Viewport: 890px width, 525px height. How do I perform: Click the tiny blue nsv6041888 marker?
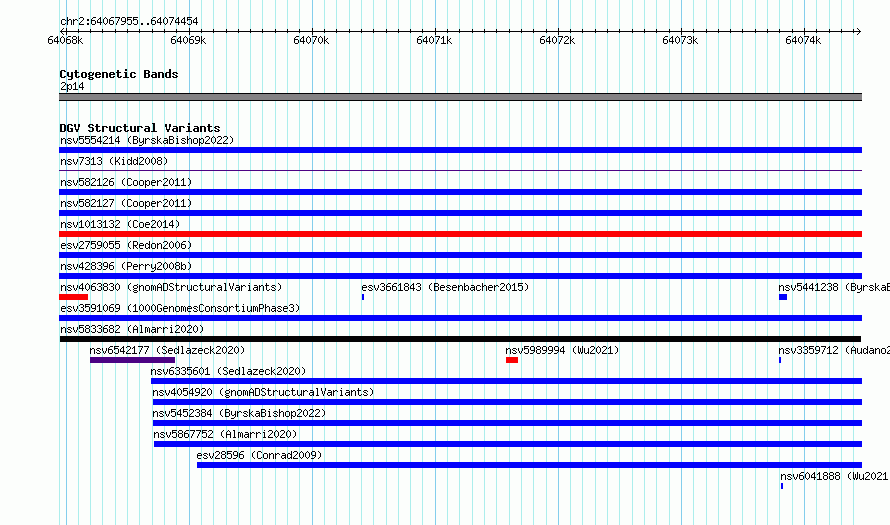782,486
